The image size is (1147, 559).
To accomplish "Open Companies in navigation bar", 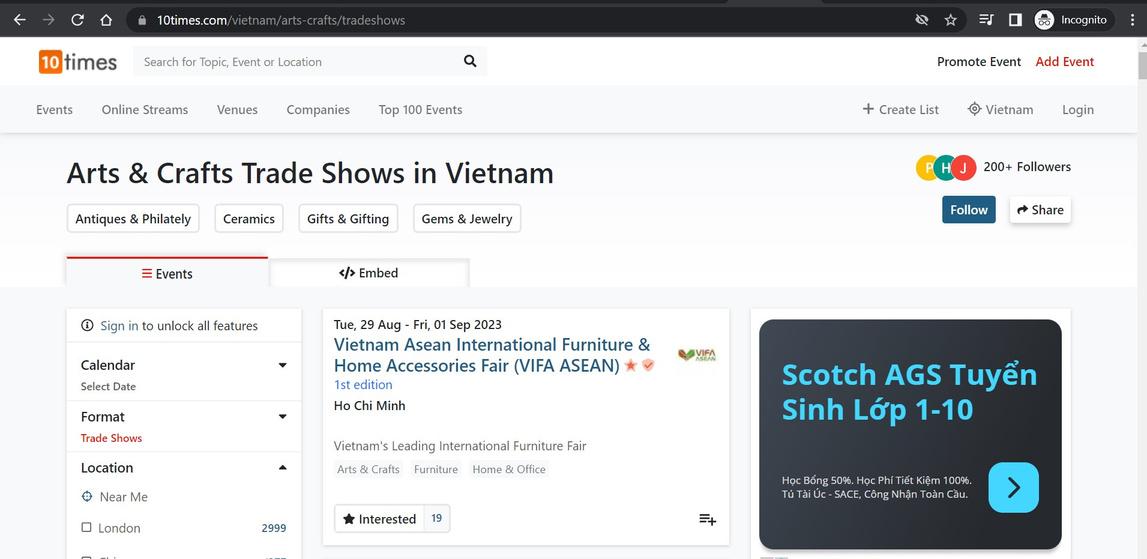I will [x=318, y=110].
